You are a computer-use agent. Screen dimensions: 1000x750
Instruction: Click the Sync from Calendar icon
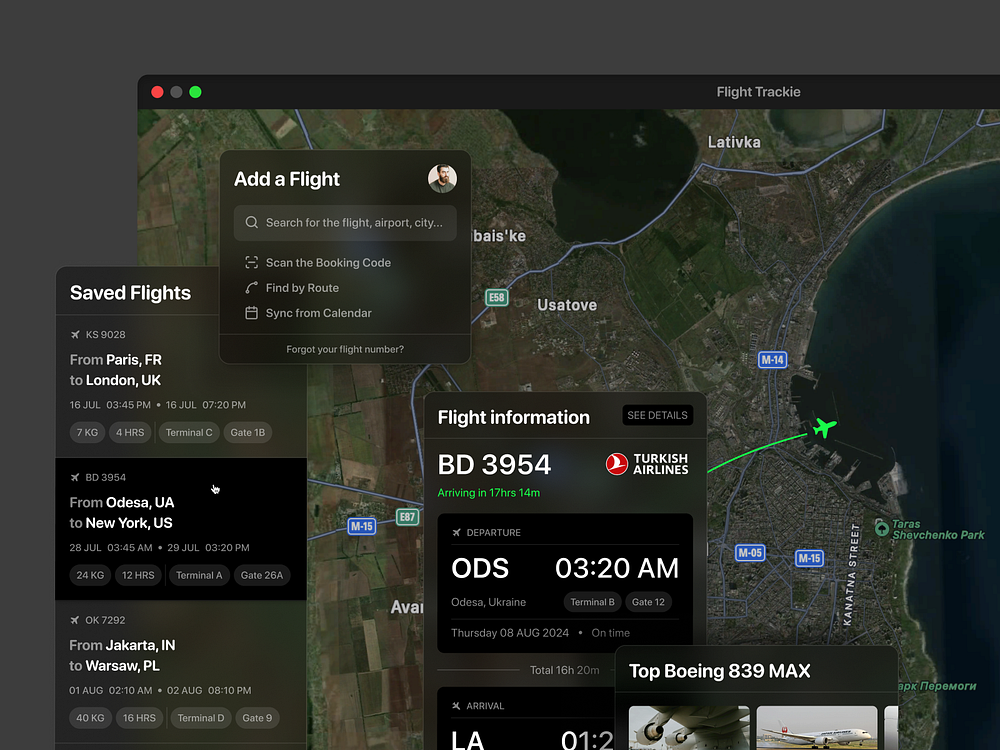click(x=252, y=313)
